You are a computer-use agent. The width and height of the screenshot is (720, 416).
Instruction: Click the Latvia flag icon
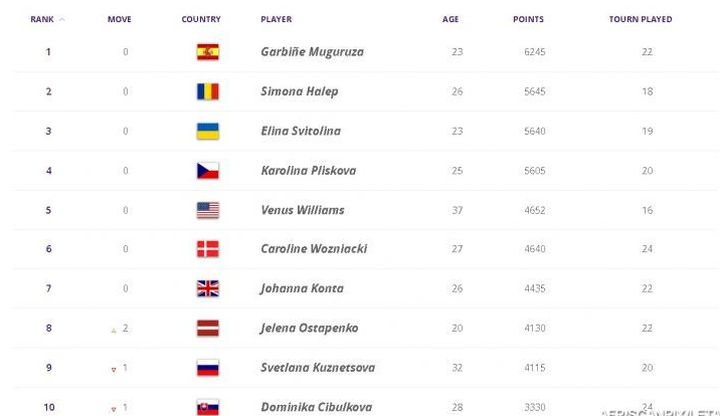point(208,328)
